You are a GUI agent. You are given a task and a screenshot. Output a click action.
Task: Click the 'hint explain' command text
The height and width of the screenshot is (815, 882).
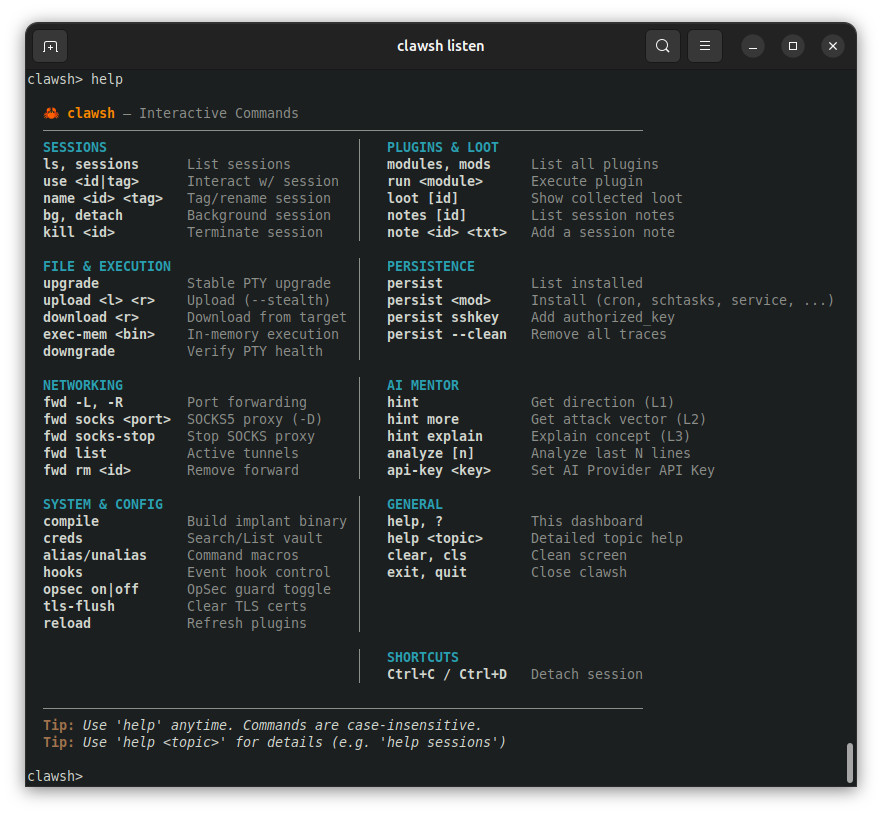434,436
